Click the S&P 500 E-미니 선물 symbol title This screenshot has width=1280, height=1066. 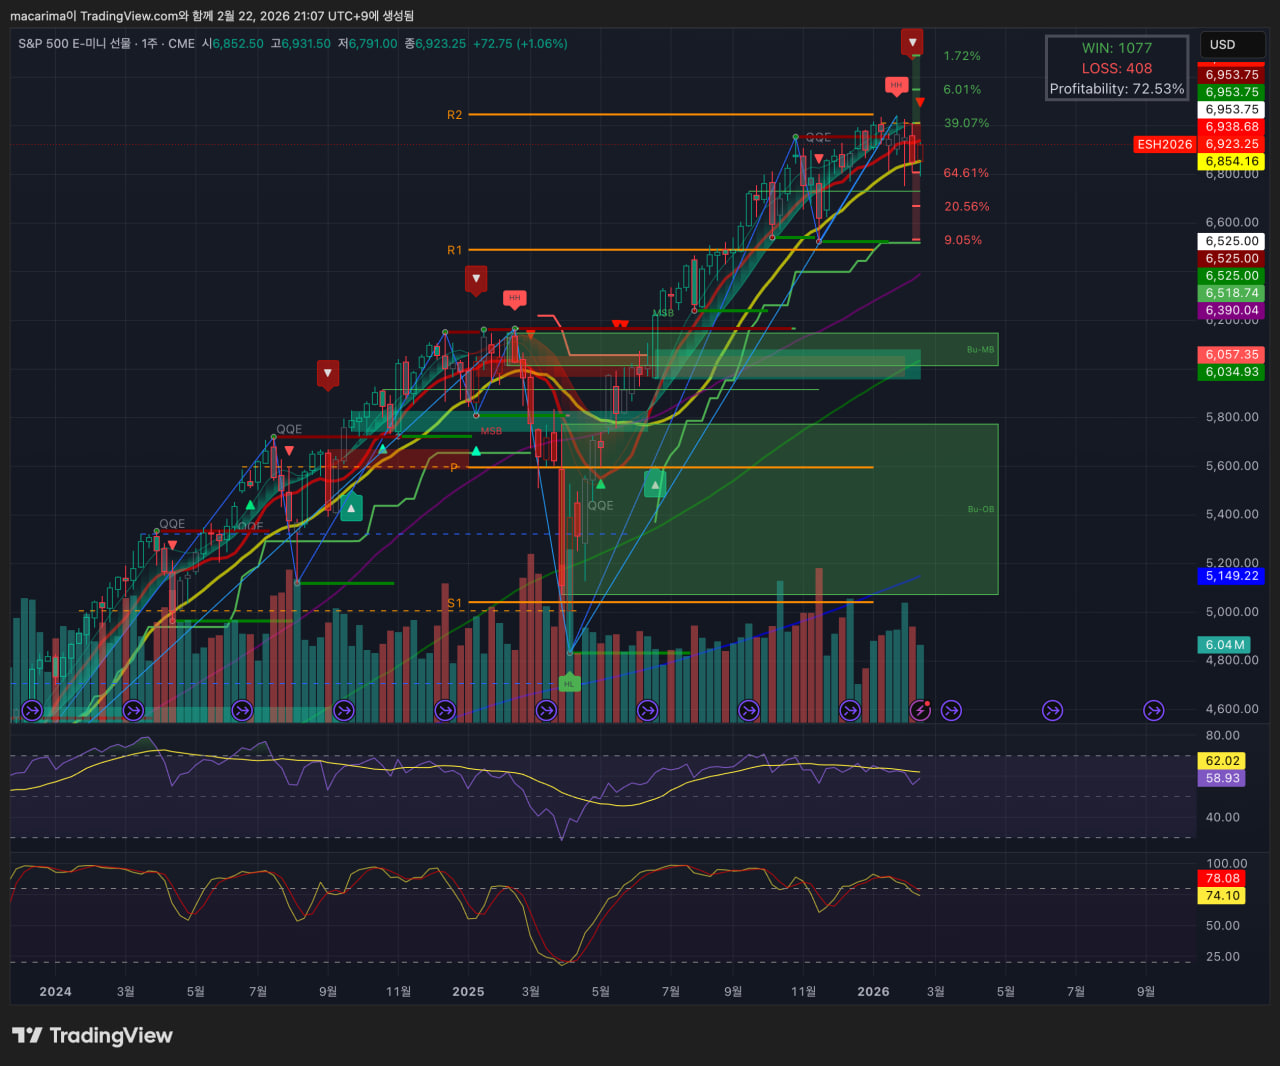(74, 44)
